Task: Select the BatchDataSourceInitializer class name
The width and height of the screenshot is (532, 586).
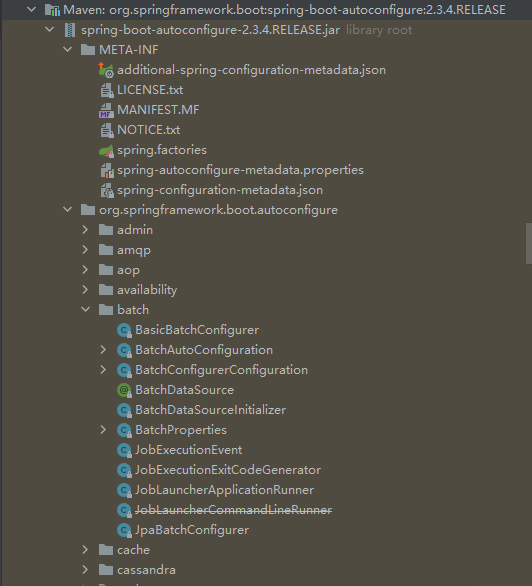Action: [210, 410]
